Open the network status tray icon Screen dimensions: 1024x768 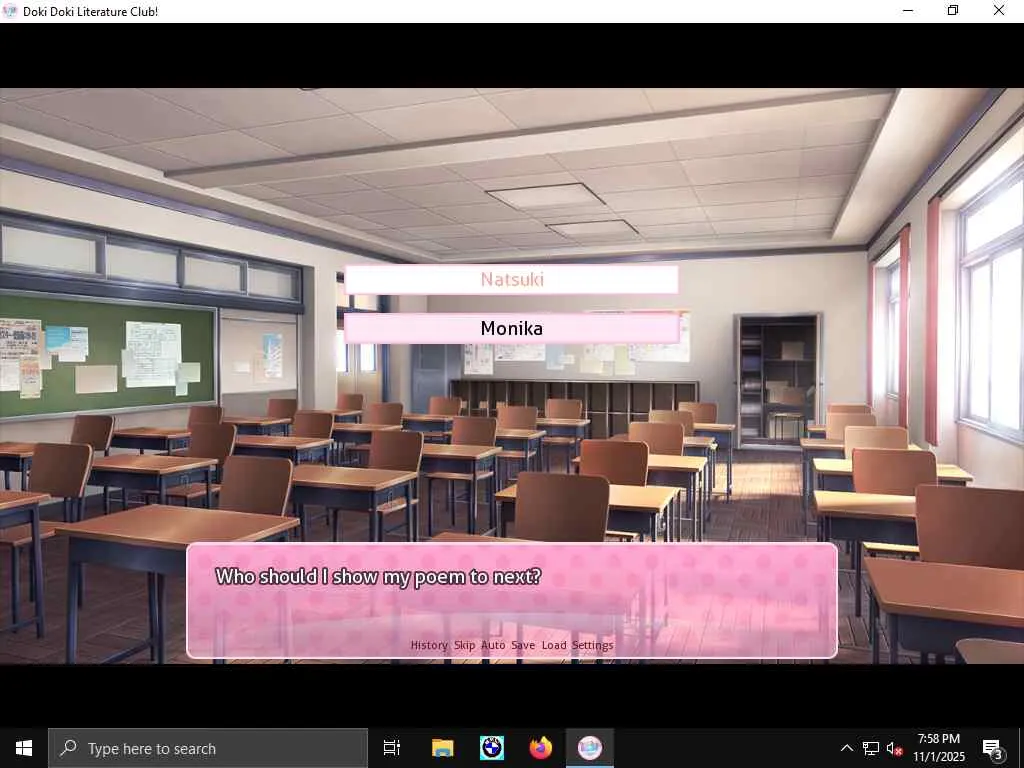[871, 748]
